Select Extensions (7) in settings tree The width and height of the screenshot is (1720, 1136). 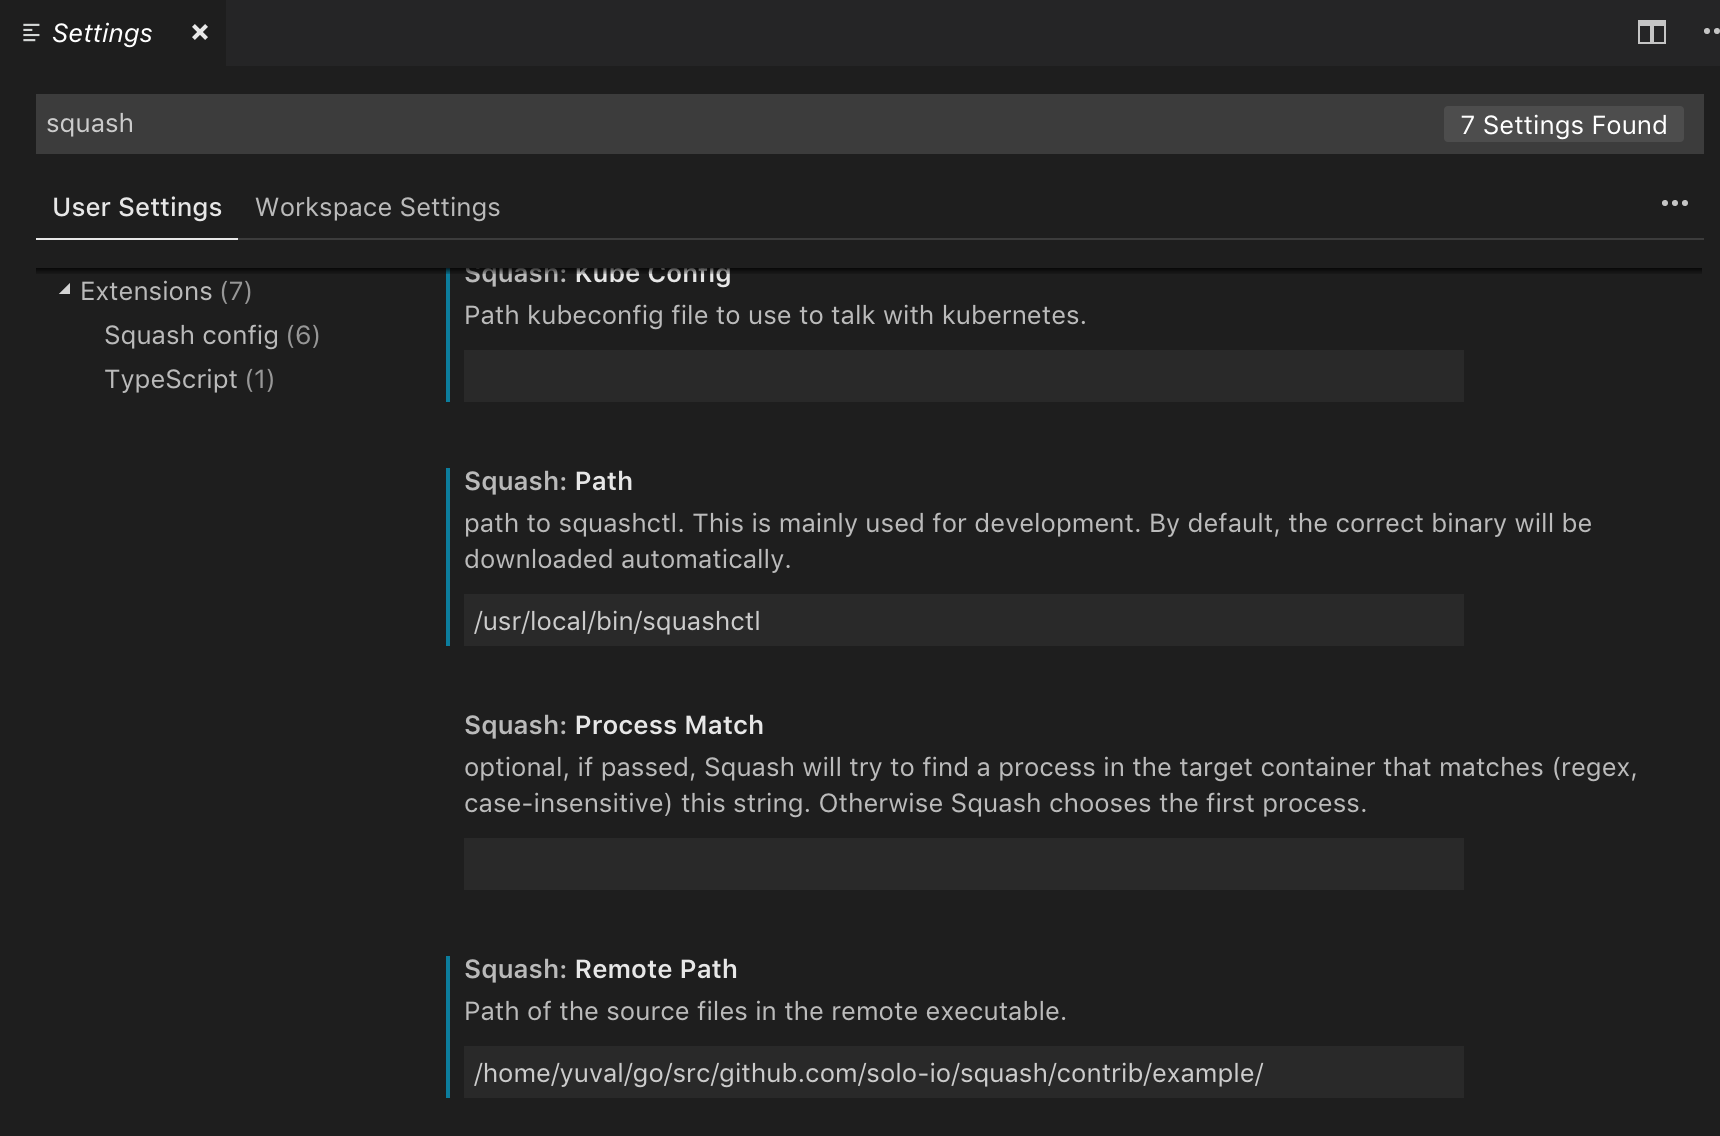point(166,291)
